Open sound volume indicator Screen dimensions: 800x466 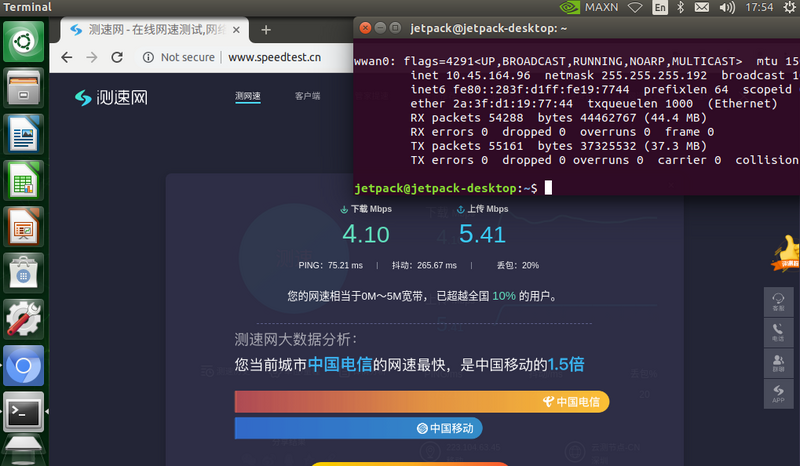[x=727, y=7]
